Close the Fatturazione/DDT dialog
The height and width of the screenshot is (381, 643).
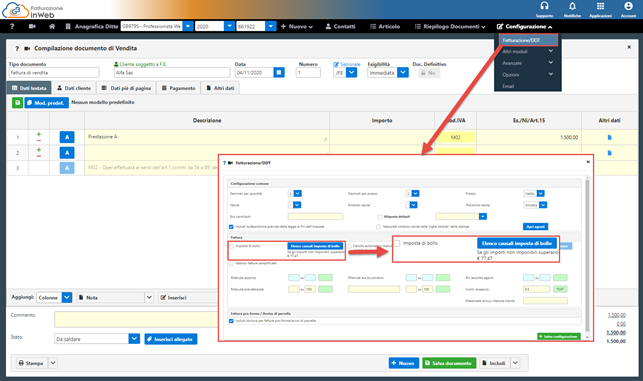[x=588, y=162]
